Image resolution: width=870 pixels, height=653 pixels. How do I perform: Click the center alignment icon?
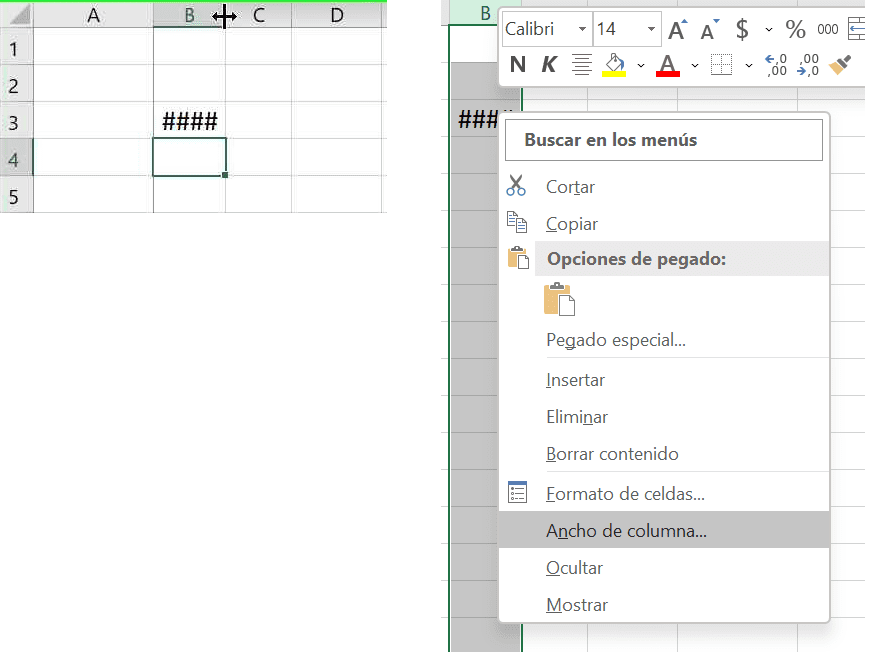[581, 65]
